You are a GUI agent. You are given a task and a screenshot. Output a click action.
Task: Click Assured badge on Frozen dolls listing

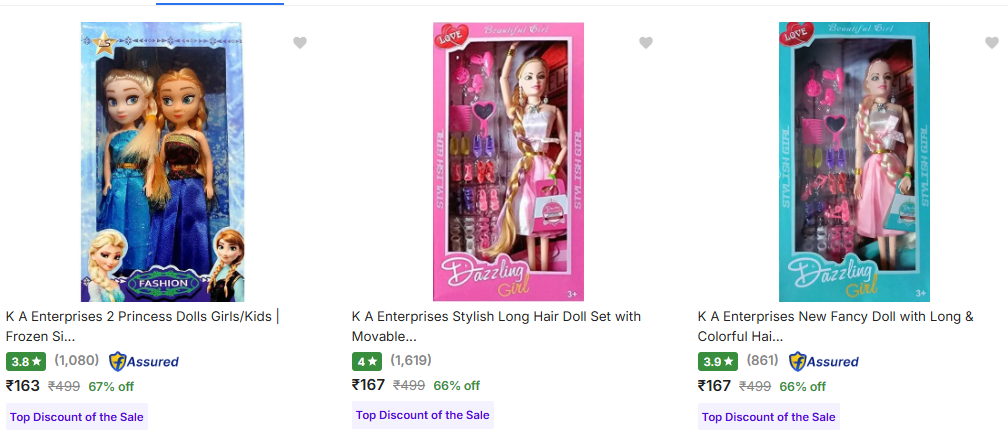pos(144,361)
